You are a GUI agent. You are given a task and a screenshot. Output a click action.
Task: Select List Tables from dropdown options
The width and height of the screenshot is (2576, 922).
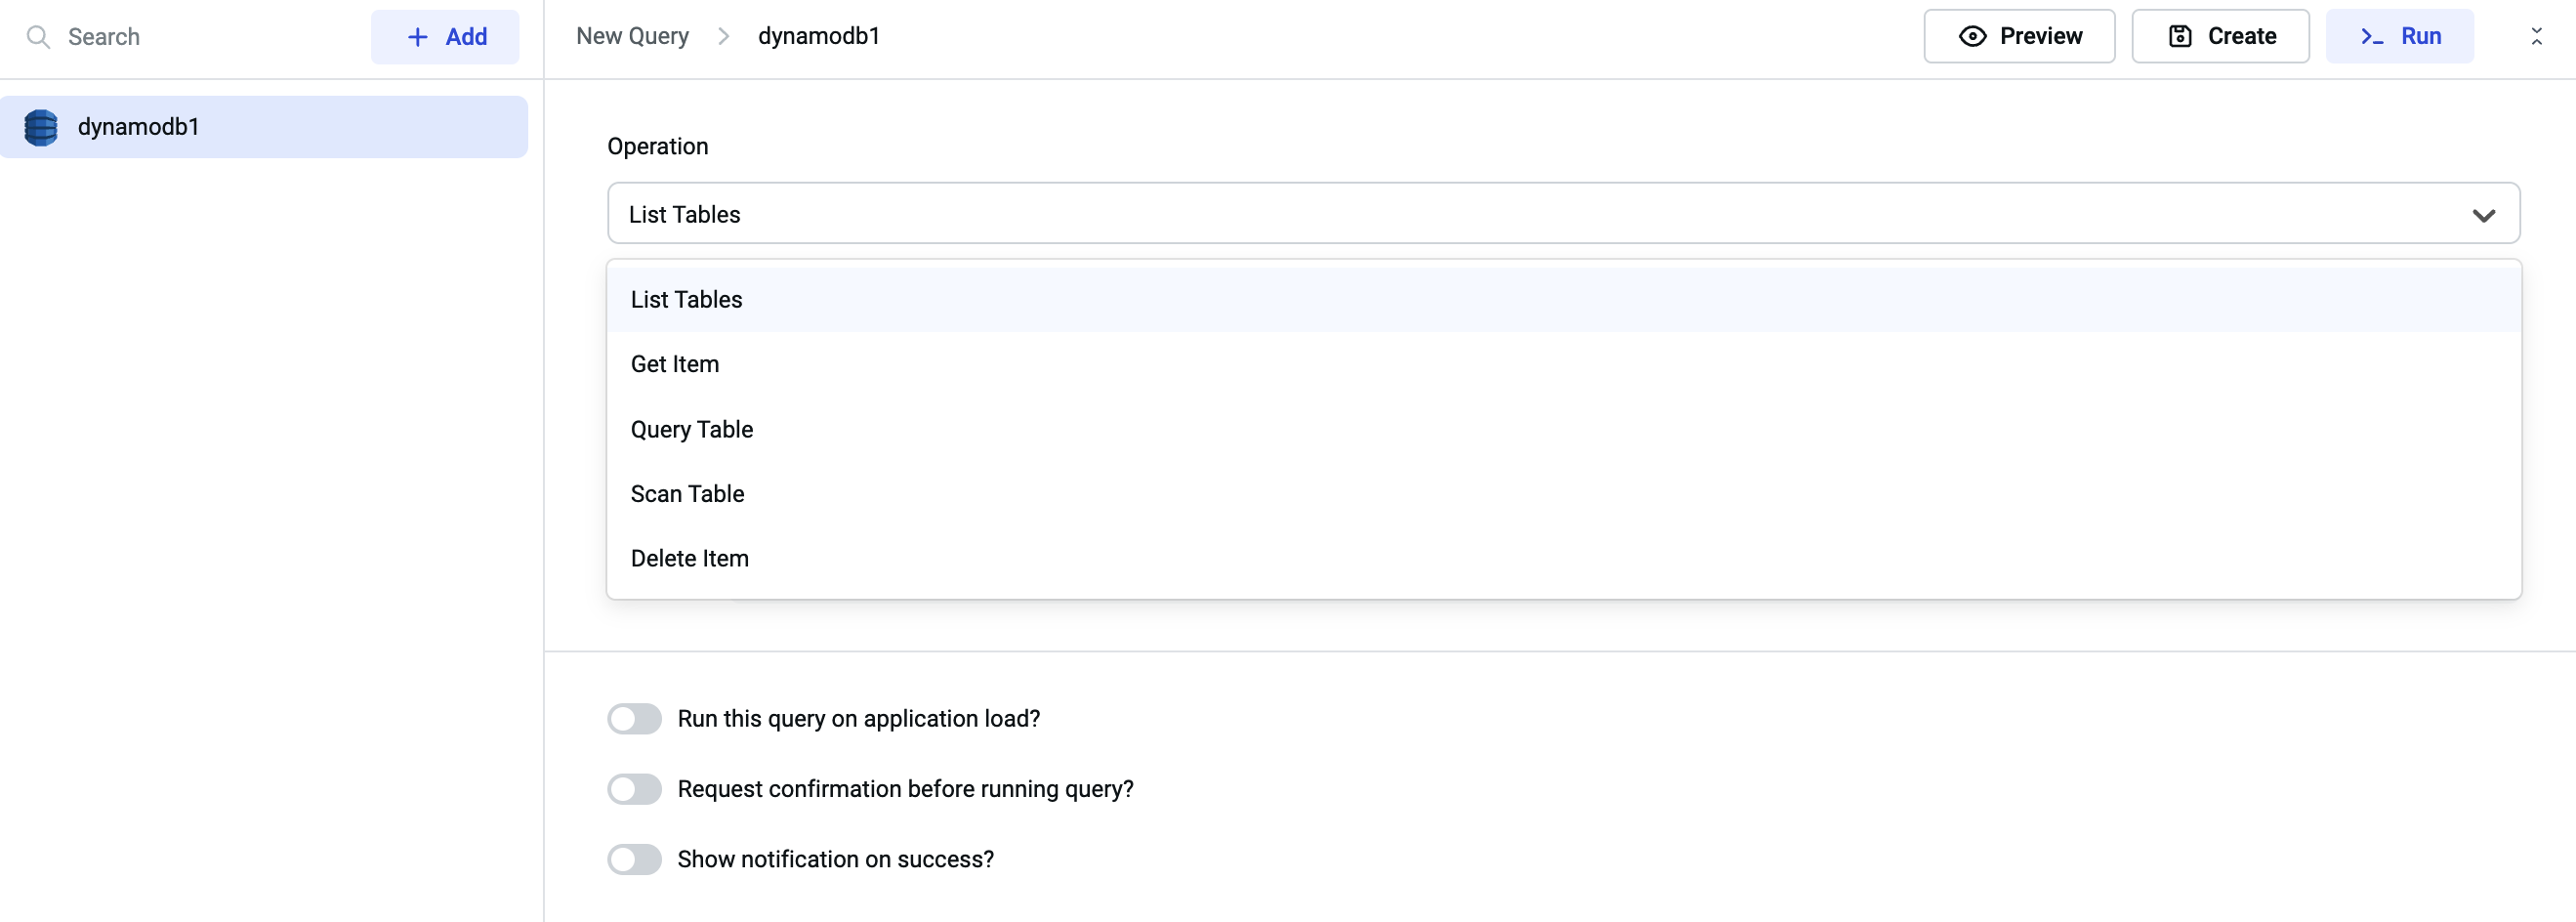[x=687, y=300]
